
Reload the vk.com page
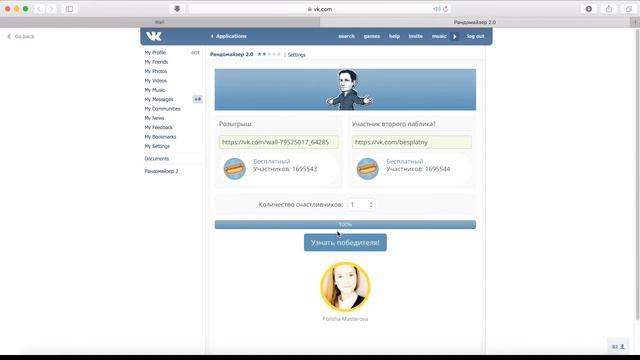click(446, 9)
